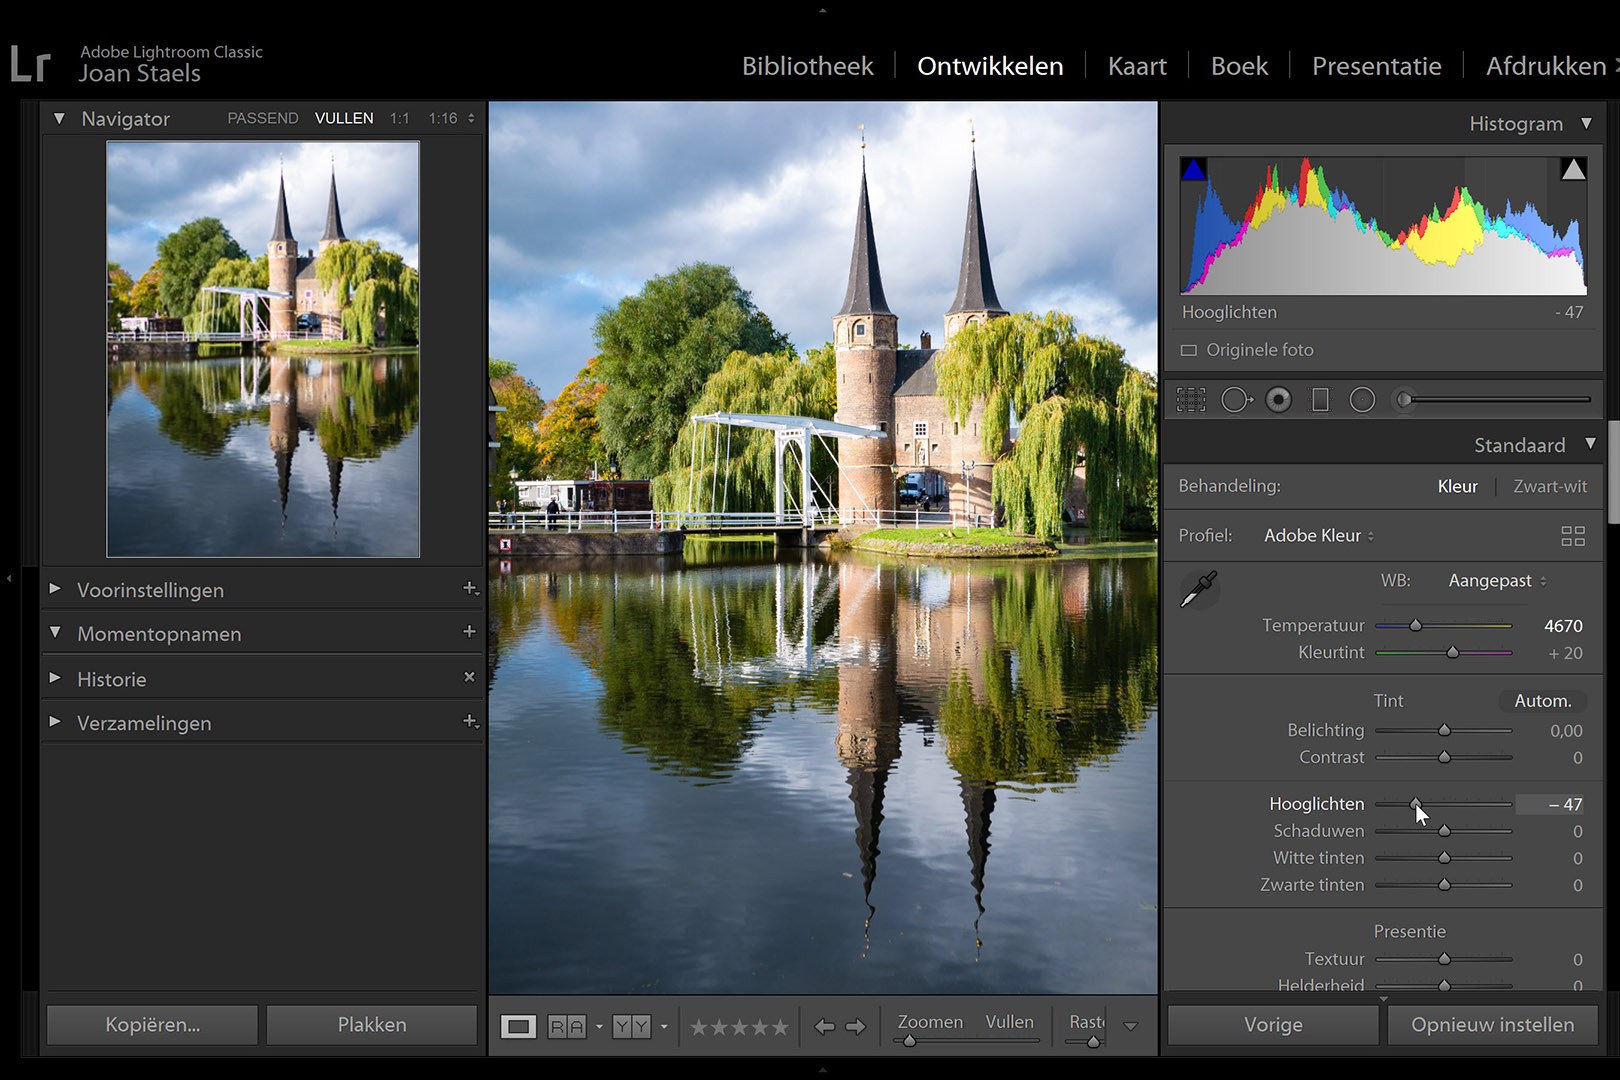The width and height of the screenshot is (1620, 1080).
Task: Open the Bibliotheek module
Action: (807, 66)
